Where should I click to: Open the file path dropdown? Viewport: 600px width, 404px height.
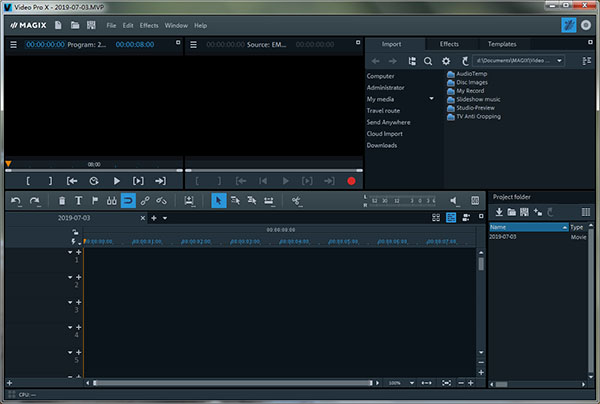click(x=559, y=61)
